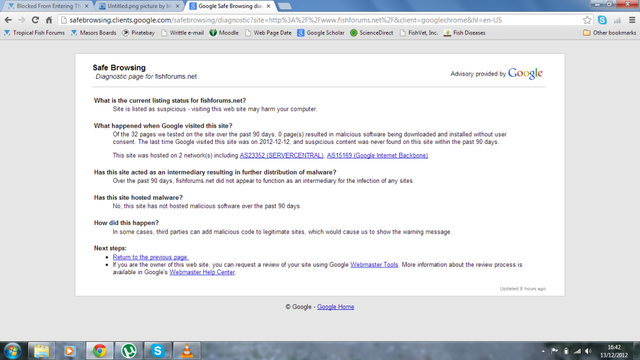The height and width of the screenshot is (360, 640).
Task: Open uTorrent from taskbar
Action: click(129, 351)
